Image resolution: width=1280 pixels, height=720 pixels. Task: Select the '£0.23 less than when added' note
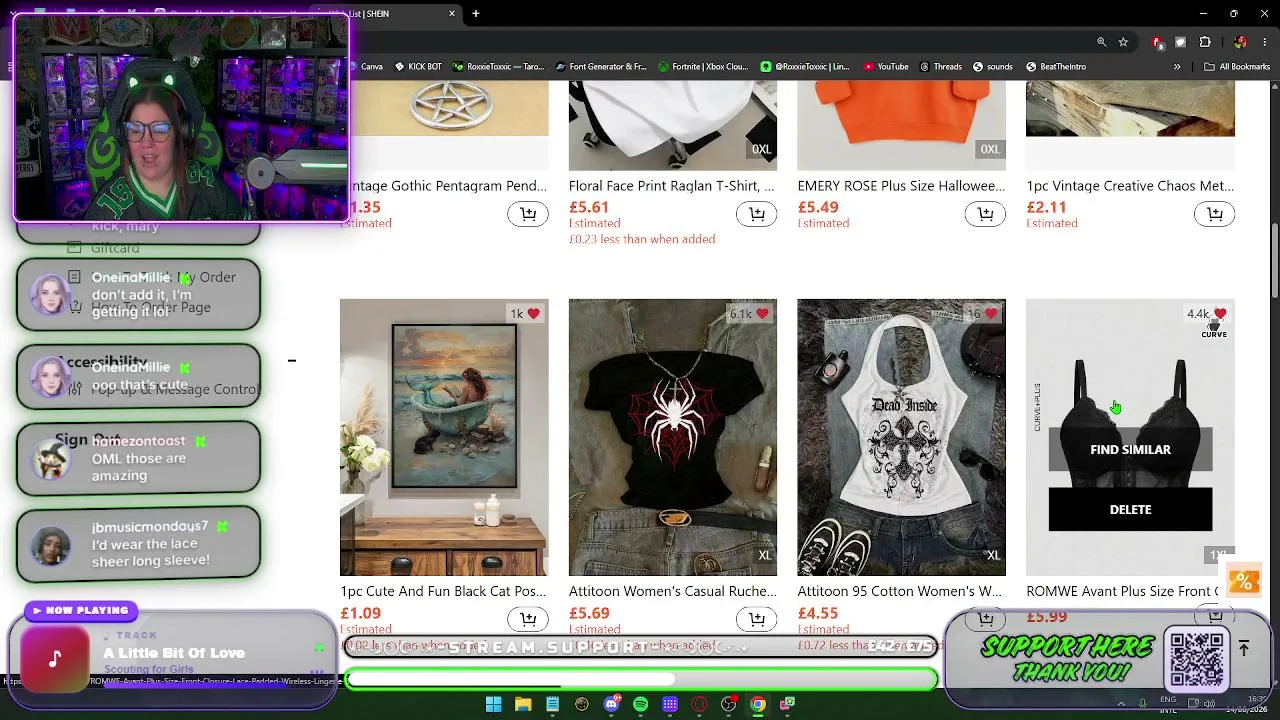point(642,239)
